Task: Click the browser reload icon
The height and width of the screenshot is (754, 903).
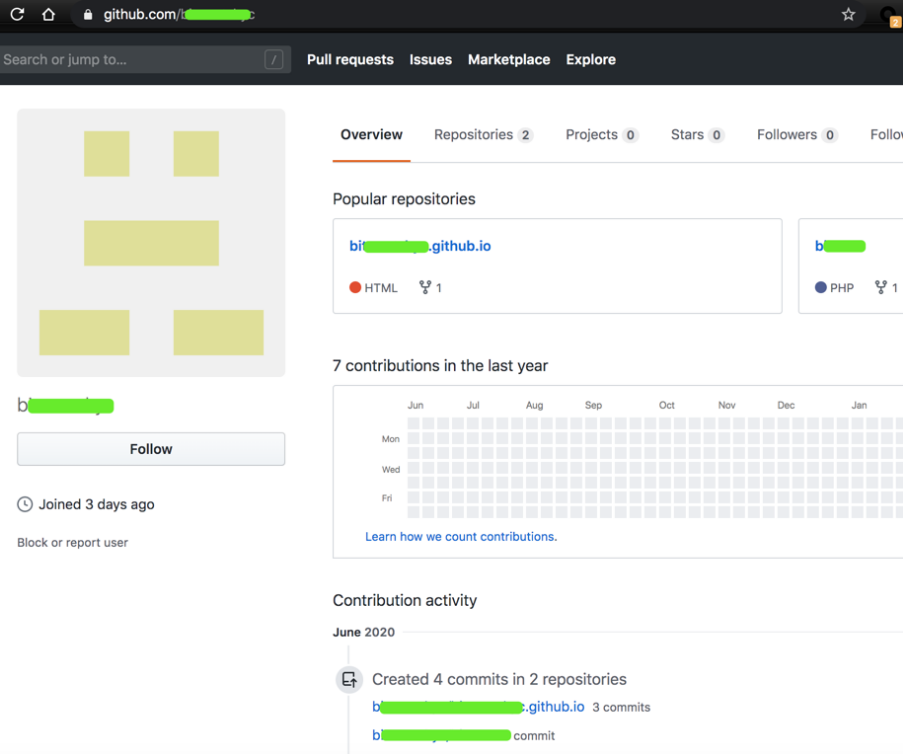Action: 17,15
